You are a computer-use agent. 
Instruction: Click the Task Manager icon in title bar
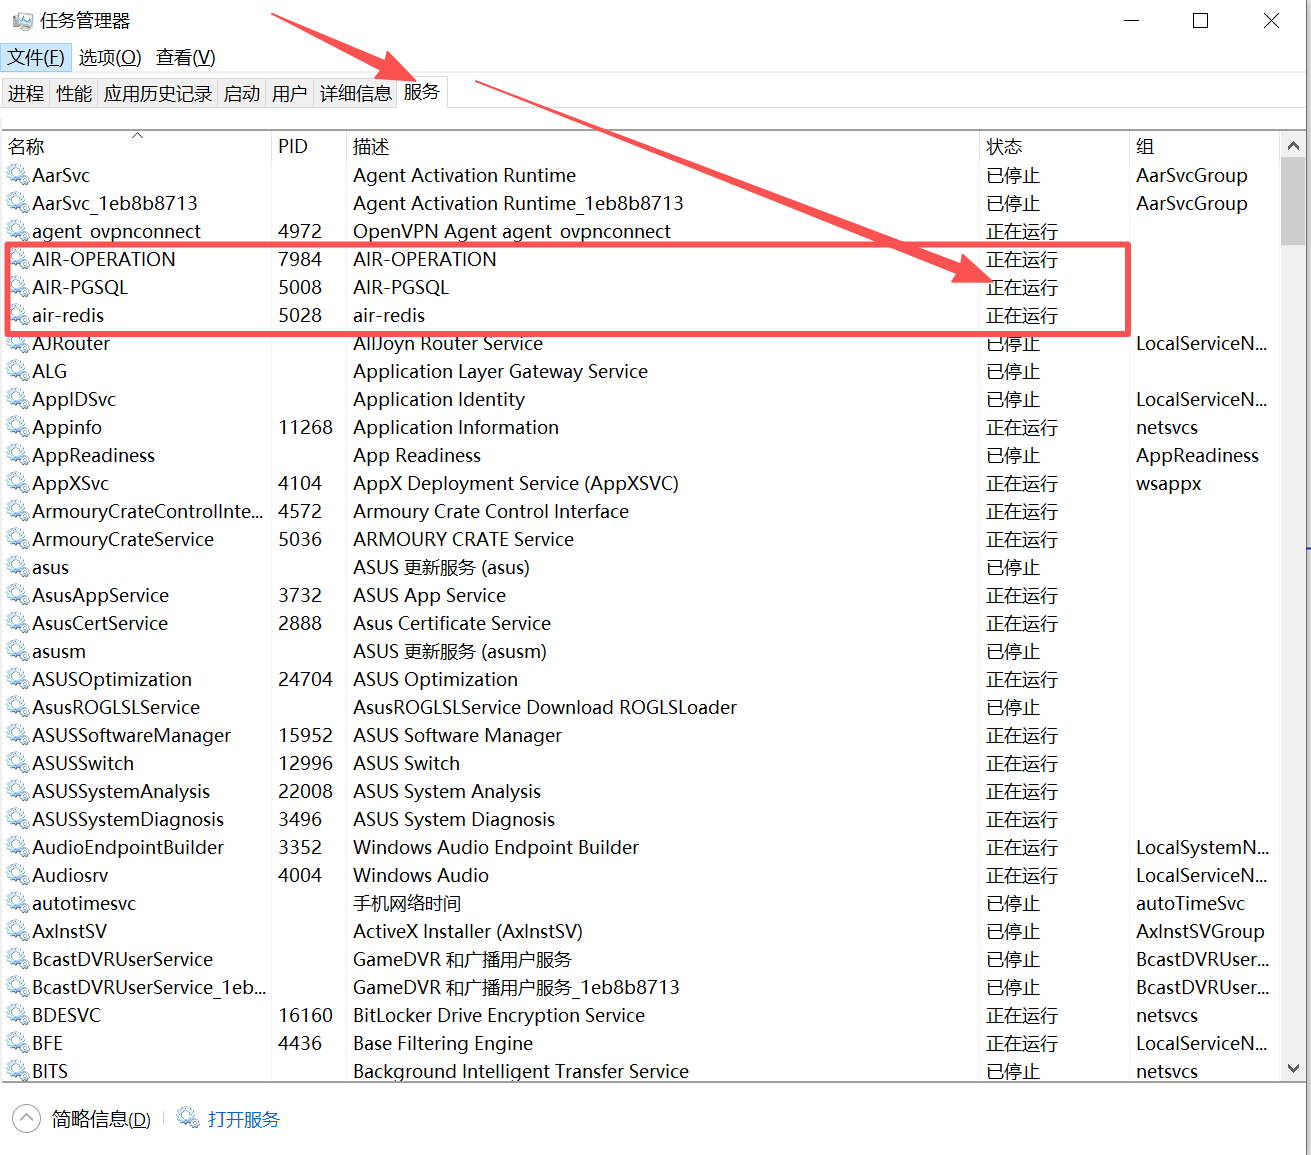coord(22,21)
